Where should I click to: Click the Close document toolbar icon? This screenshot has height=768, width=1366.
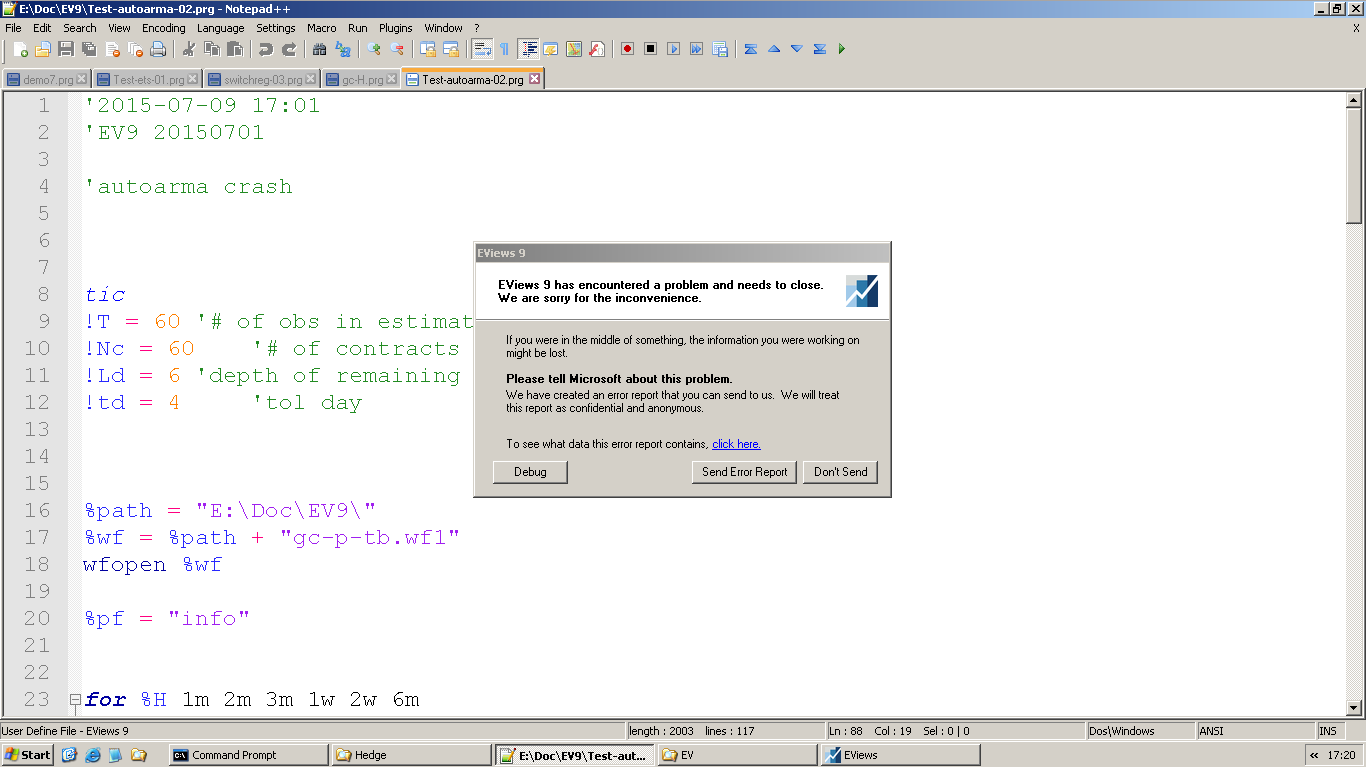(x=112, y=49)
